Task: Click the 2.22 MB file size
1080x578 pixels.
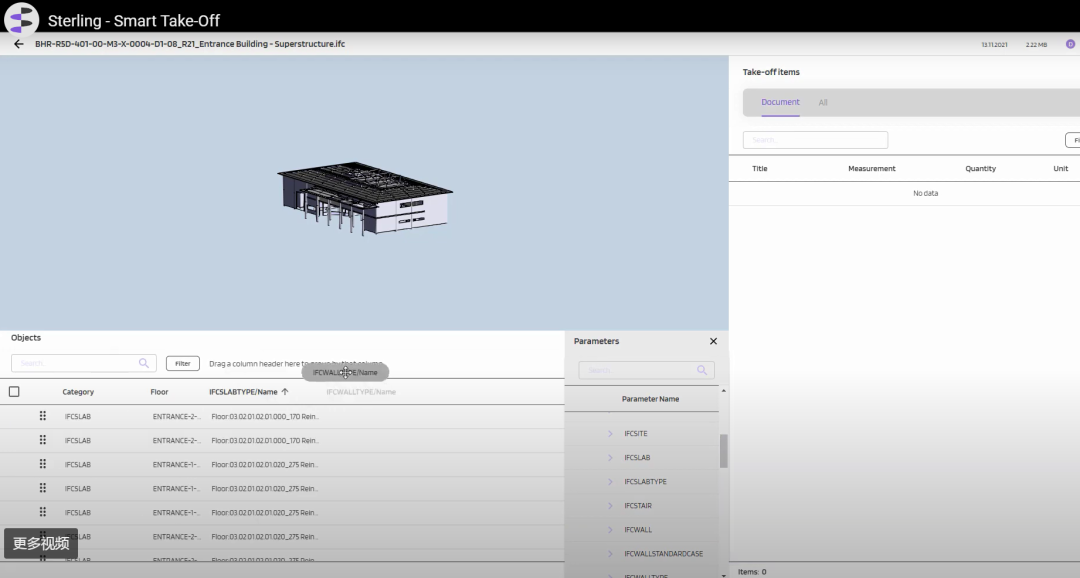Action: click(x=1036, y=45)
